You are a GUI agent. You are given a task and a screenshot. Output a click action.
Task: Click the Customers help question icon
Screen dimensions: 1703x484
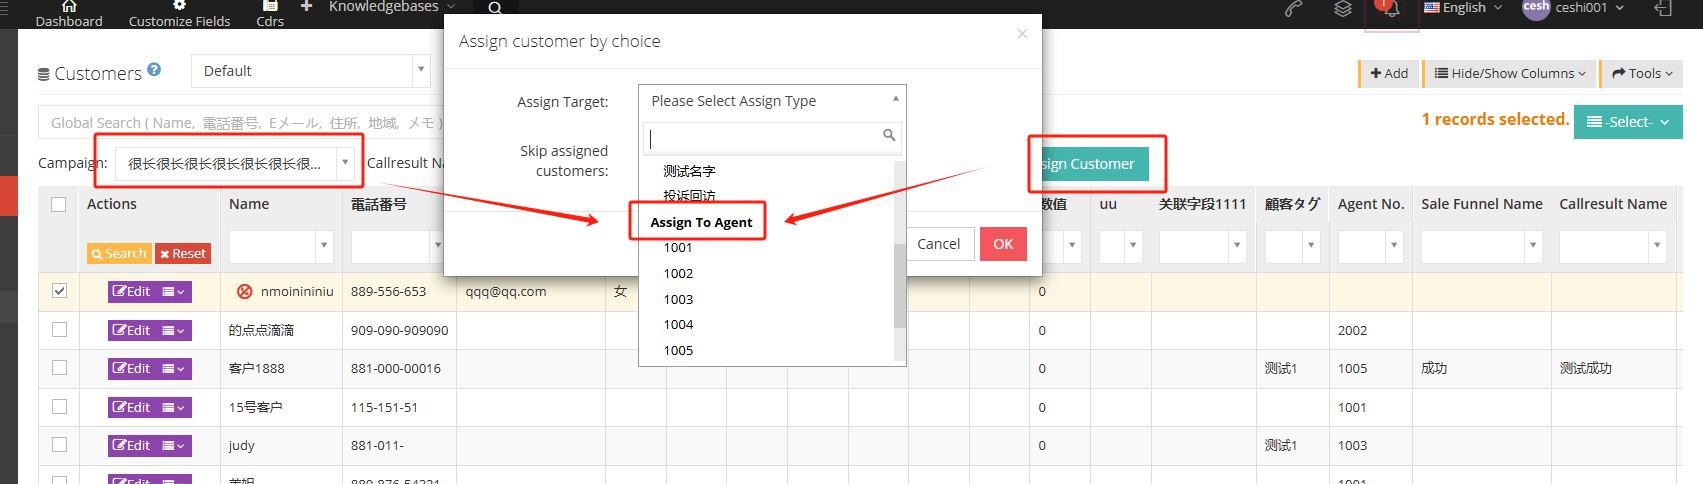154,69
